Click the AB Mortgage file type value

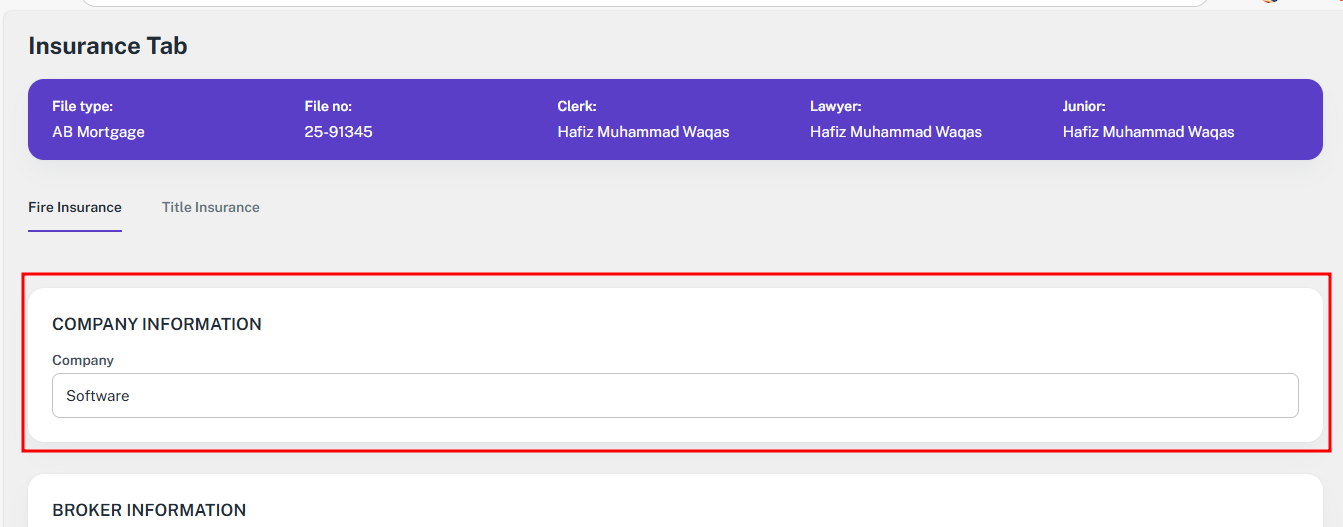pyautogui.click(x=98, y=132)
